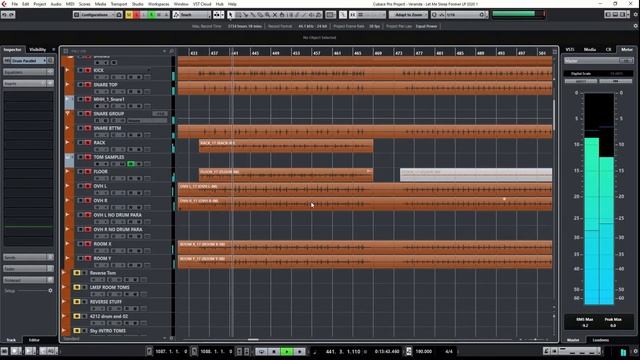Click the green Play button in transport
The image size is (640, 360).
(287, 351)
